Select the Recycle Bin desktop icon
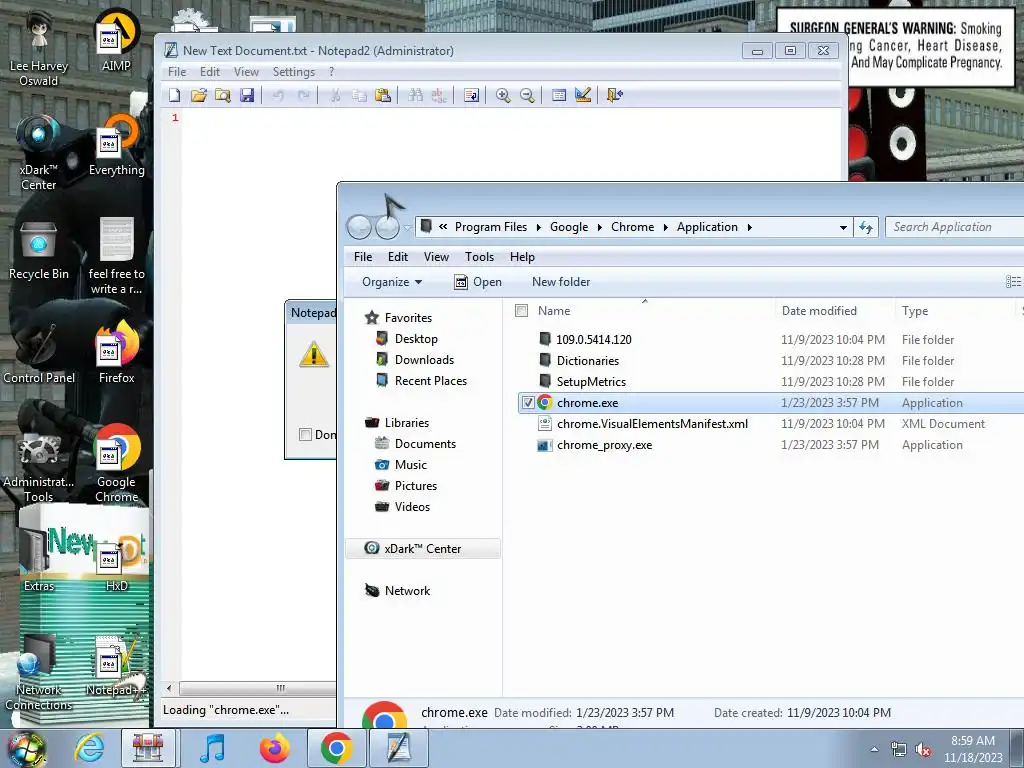This screenshot has width=1024, height=768. [x=39, y=251]
